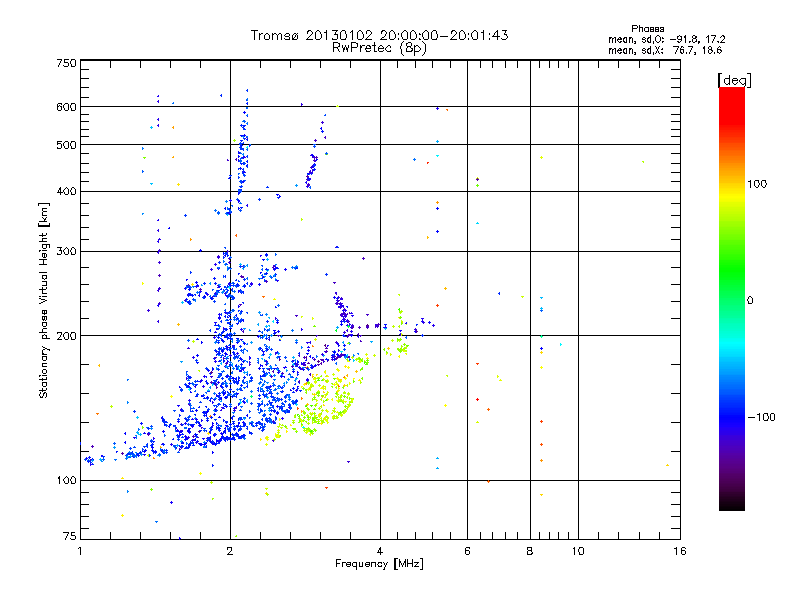This screenshot has height=600, width=800.
Task: Click the '400' y-axis tick label
Action: coord(66,192)
